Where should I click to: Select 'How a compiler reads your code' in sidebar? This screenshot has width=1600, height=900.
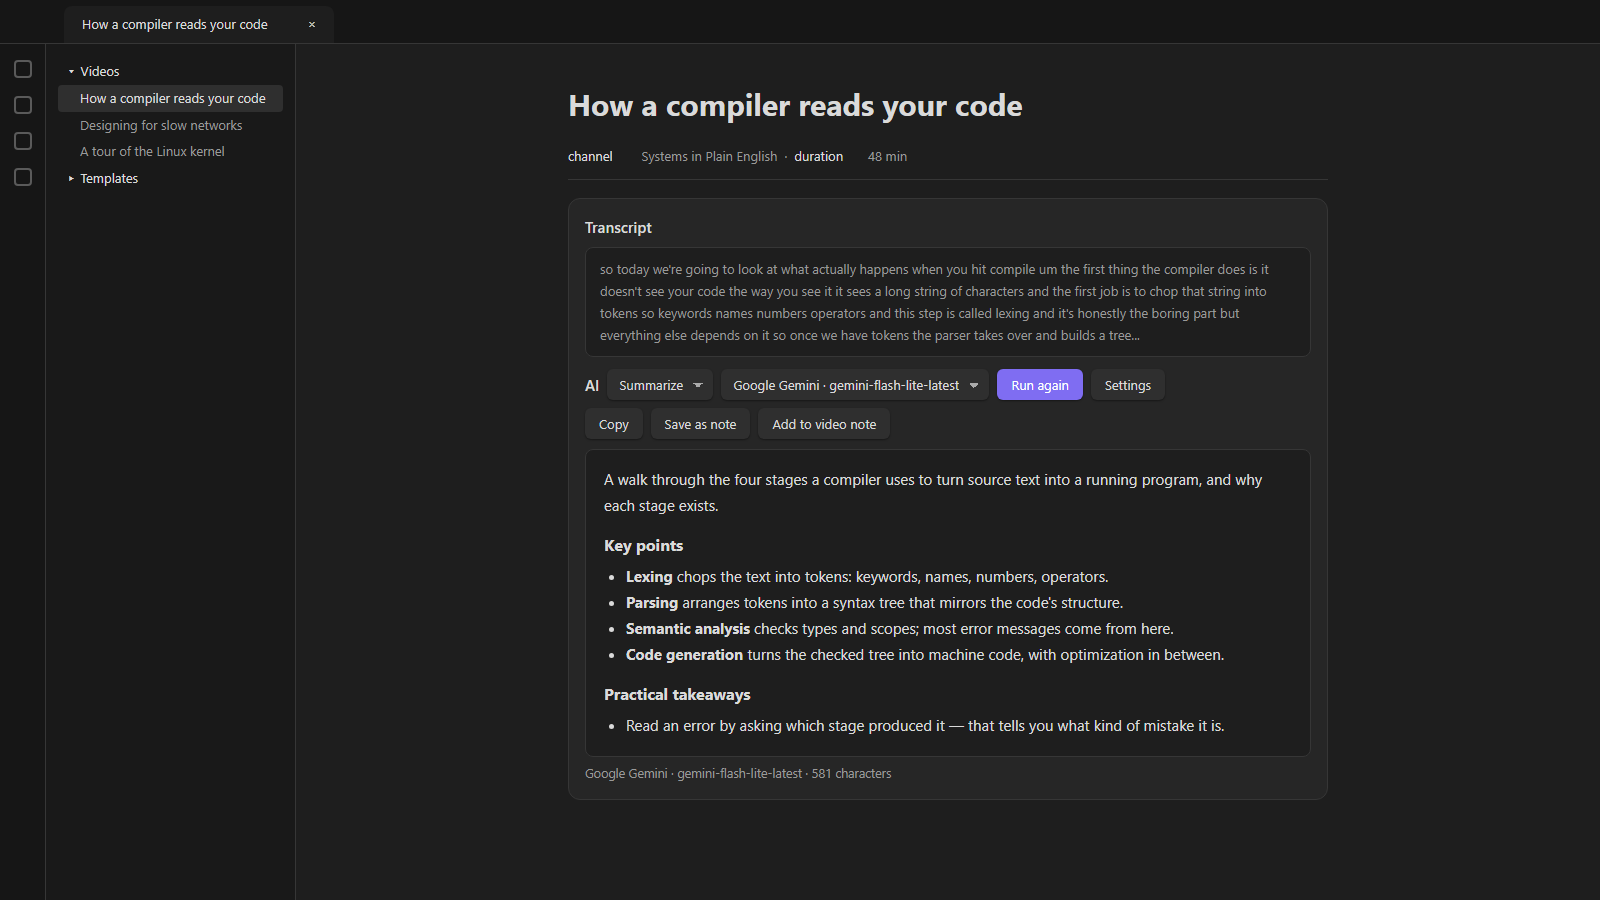point(170,98)
